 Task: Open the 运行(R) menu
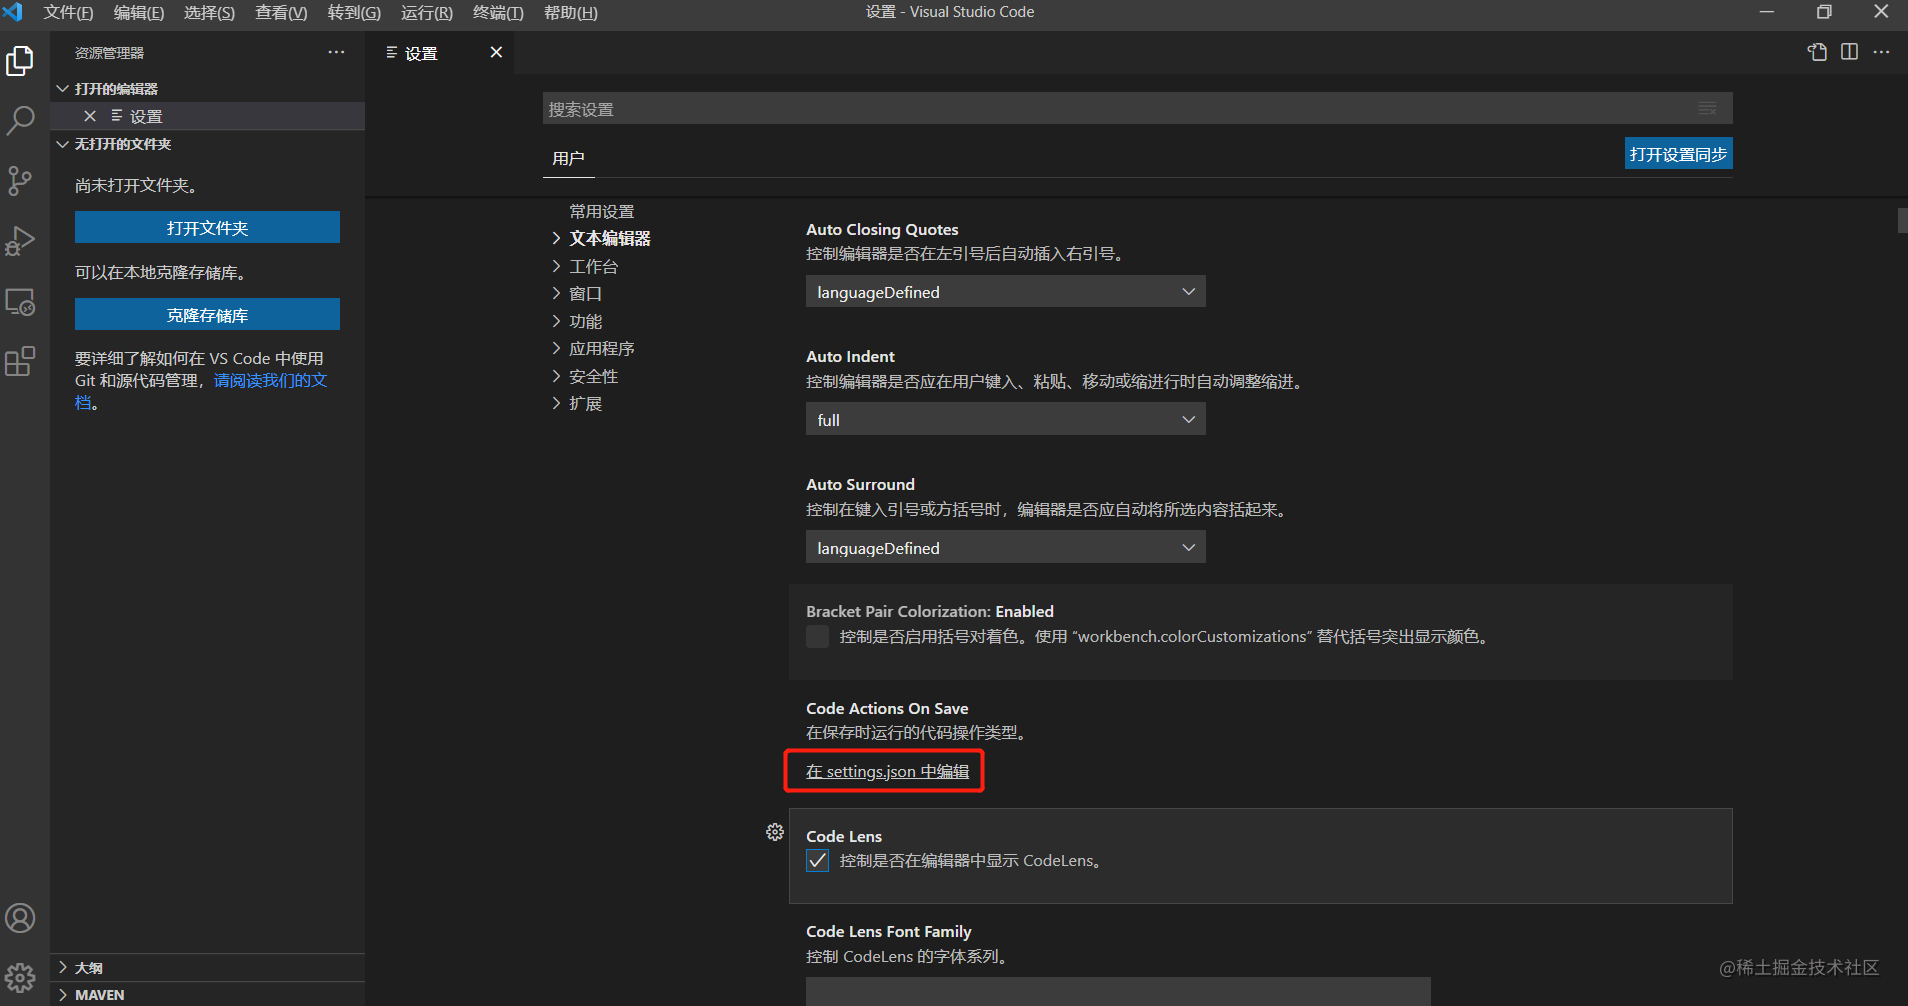pos(427,12)
